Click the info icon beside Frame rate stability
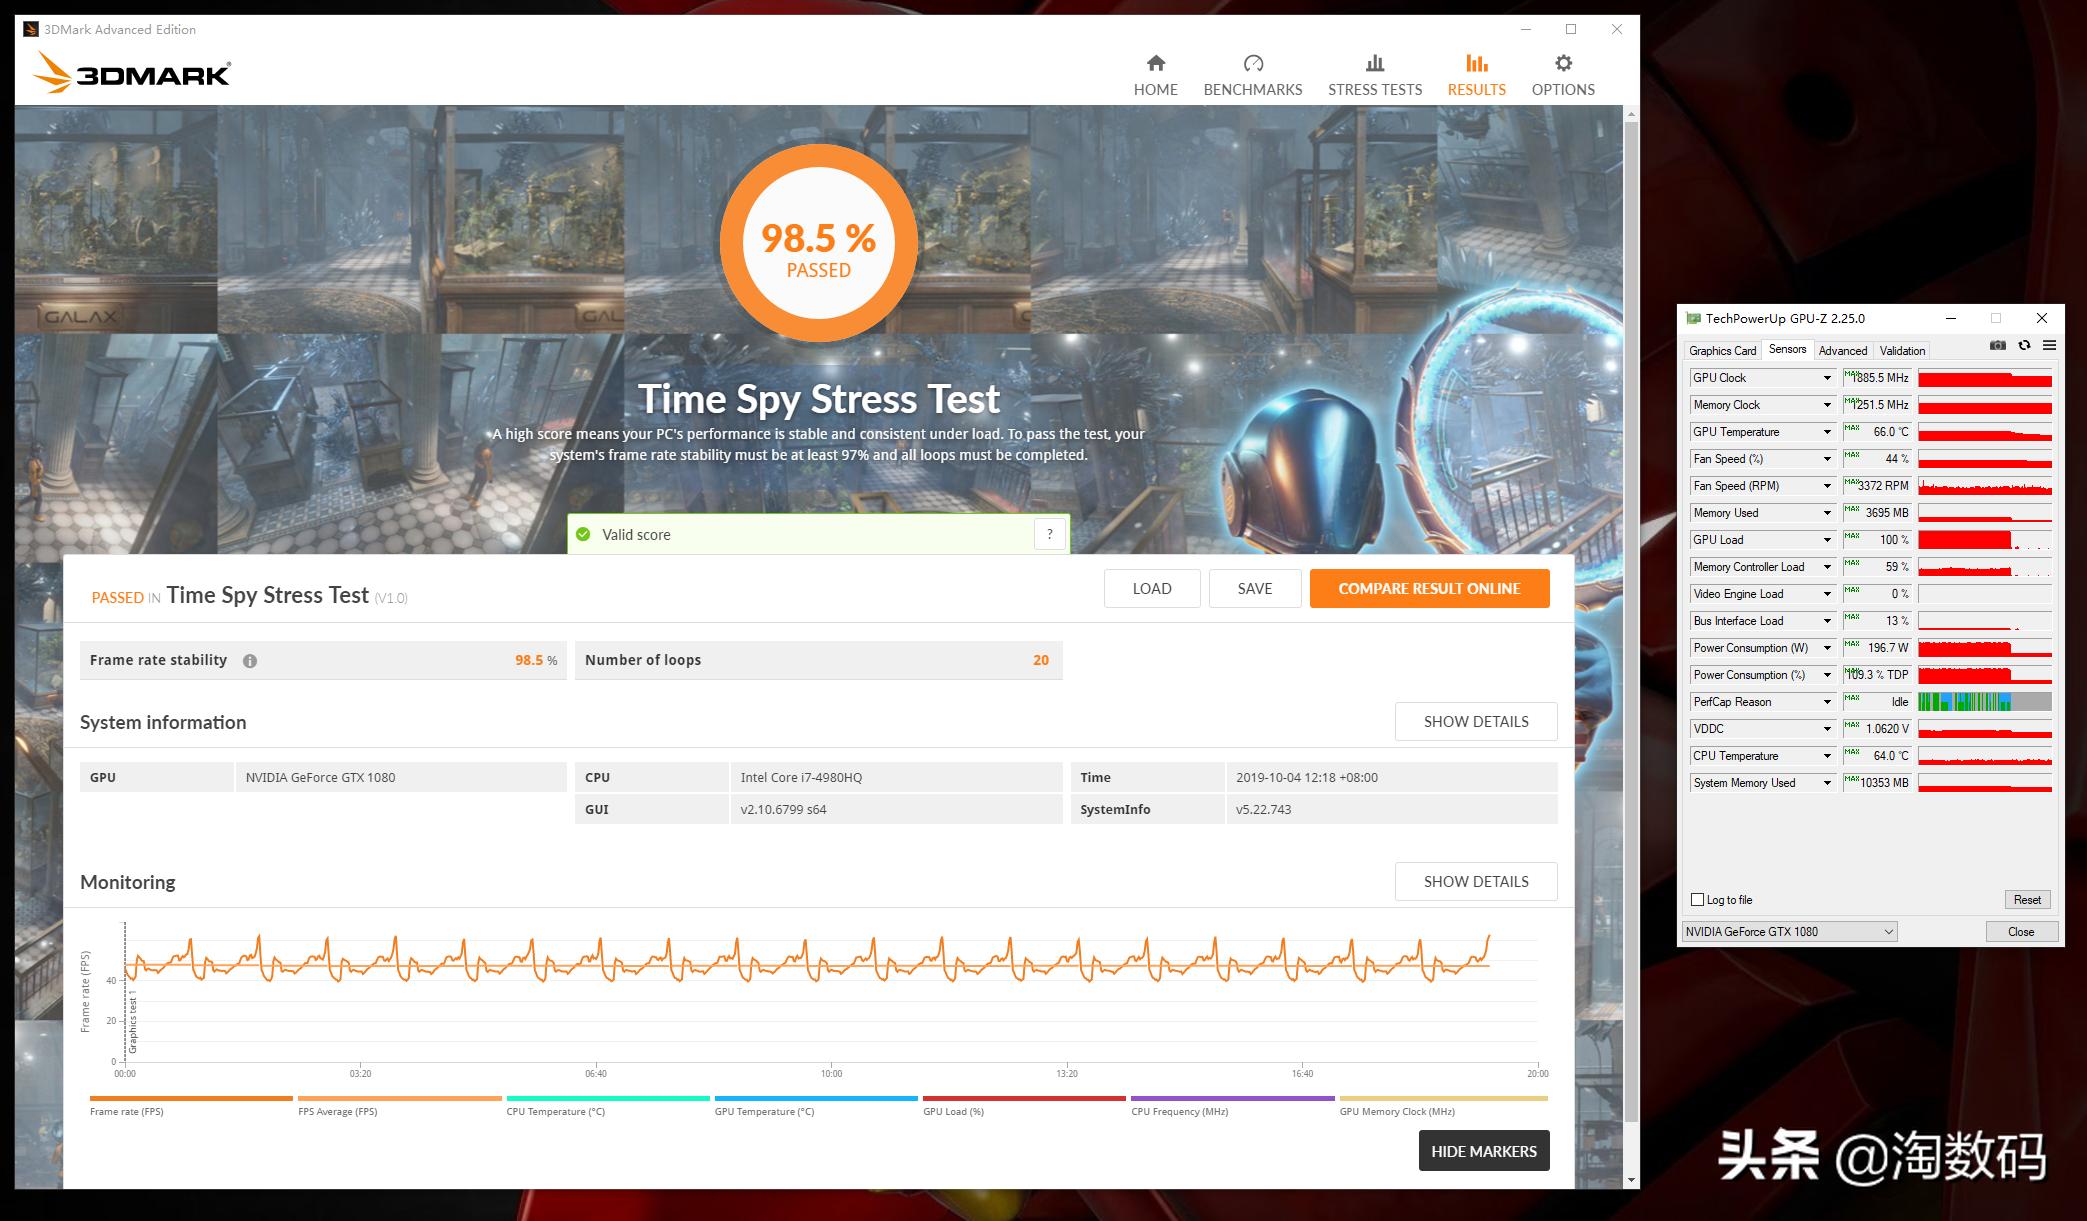The width and height of the screenshot is (2087, 1221). pos(249,660)
